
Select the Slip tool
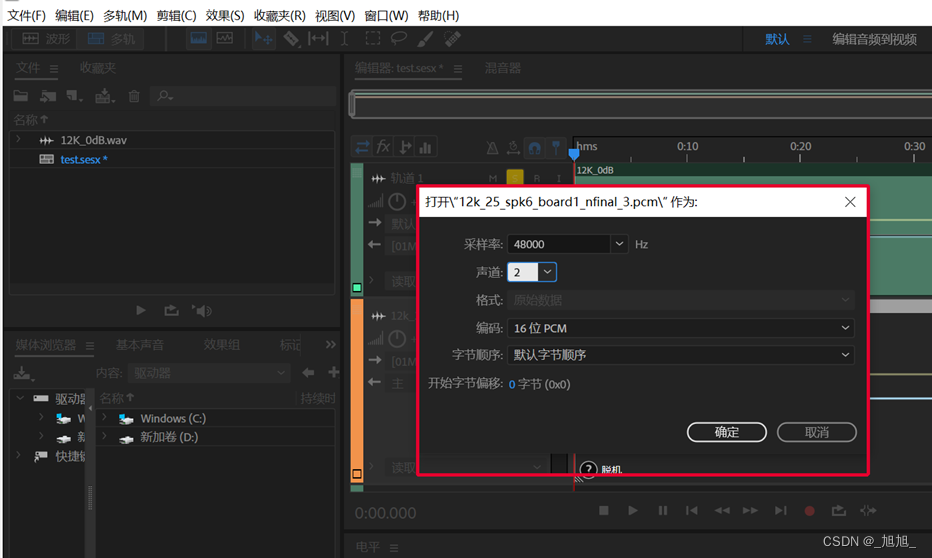(x=318, y=39)
